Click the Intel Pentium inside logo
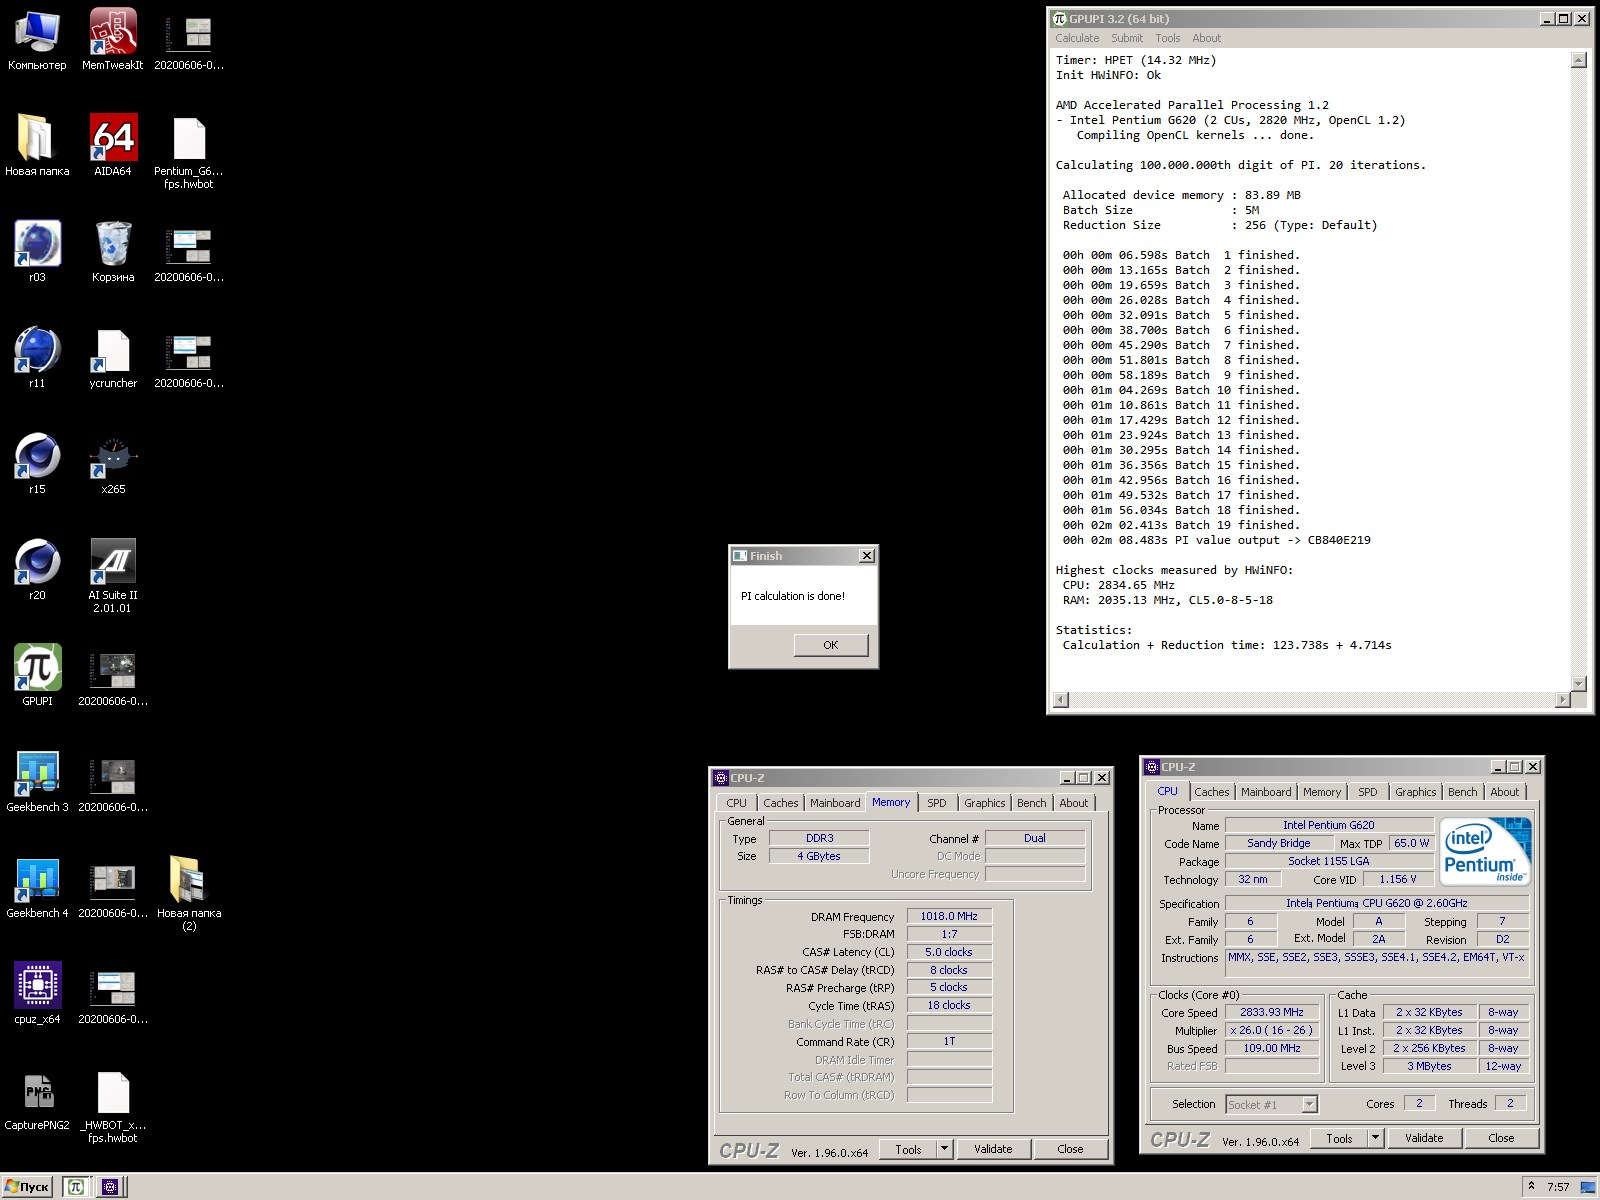The width and height of the screenshot is (1600, 1200). point(1486,851)
